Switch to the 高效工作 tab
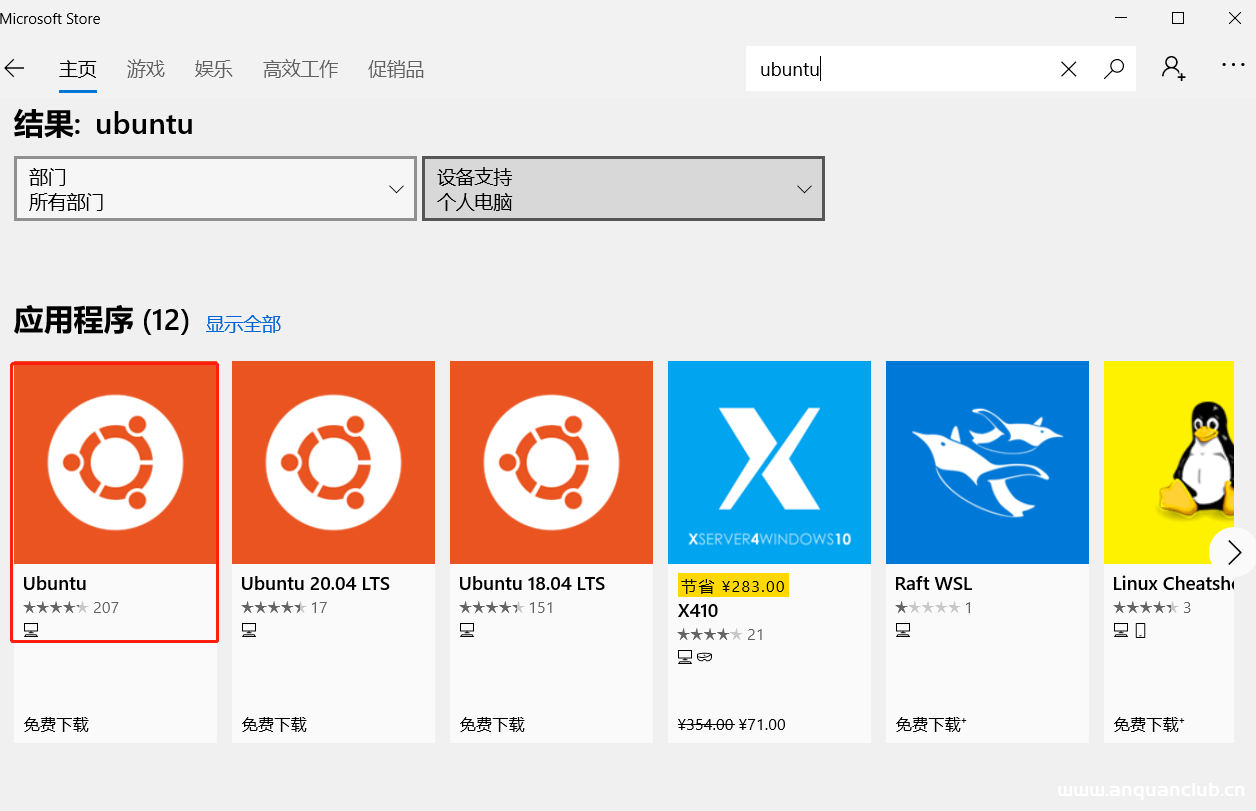The image size is (1256, 811). point(299,68)
